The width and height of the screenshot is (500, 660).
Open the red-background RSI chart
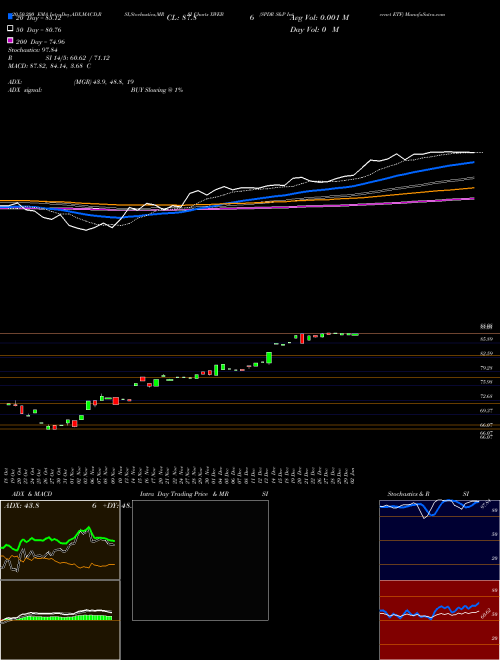click(439, 620)
